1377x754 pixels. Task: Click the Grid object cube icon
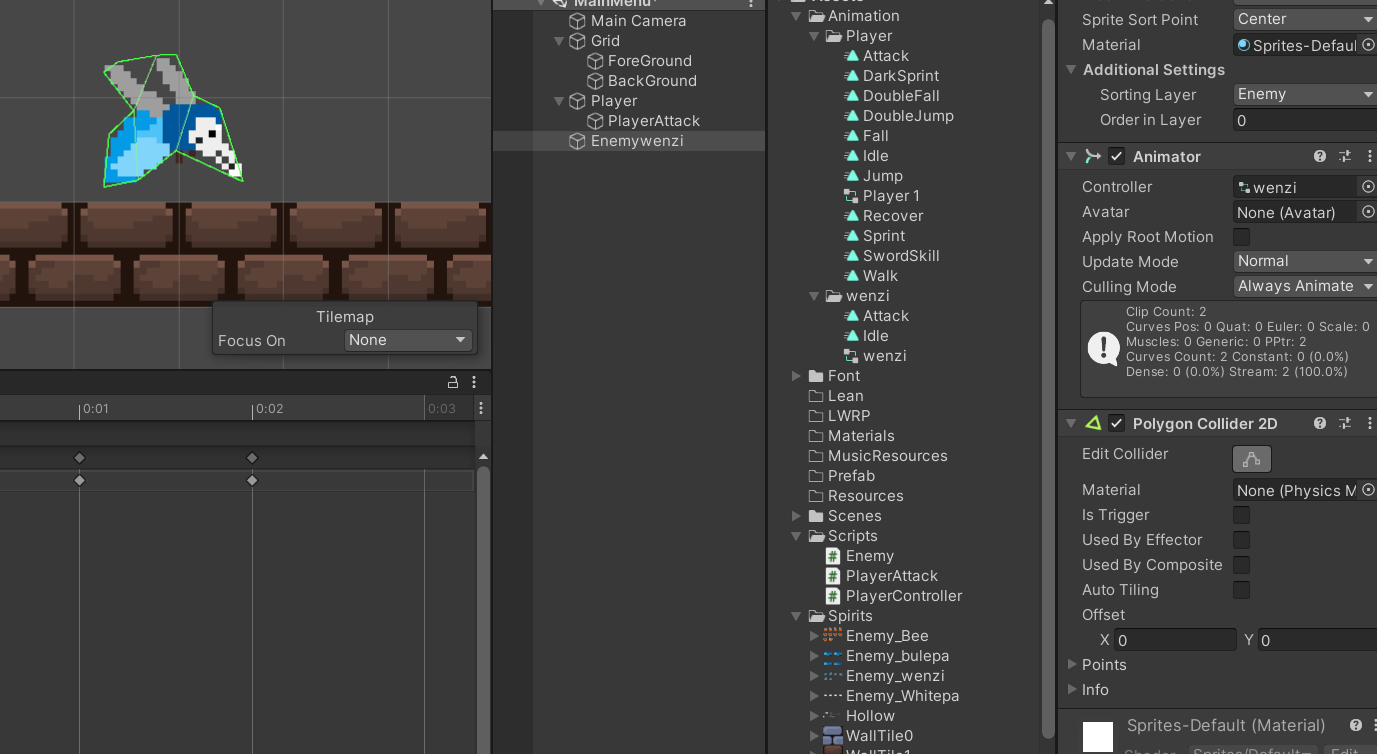click(577, 41)
